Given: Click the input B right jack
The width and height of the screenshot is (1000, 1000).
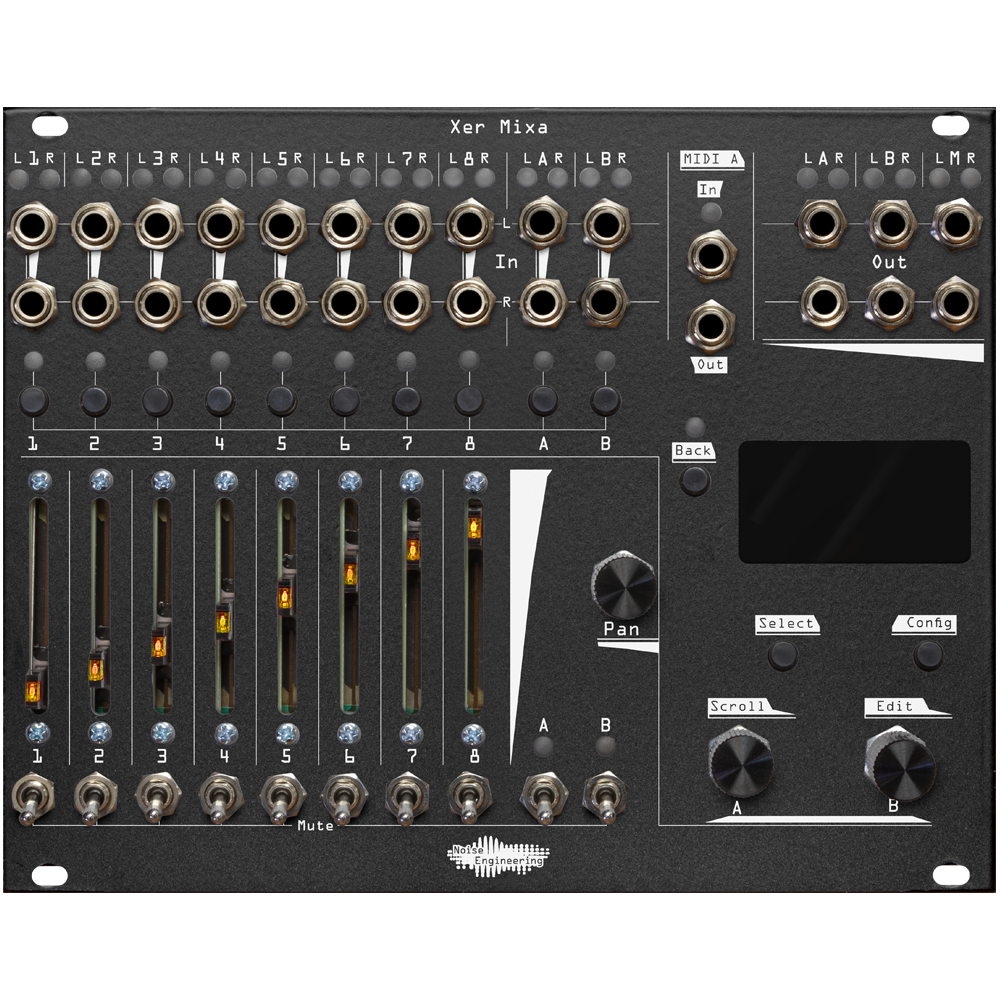Looking at the screenshot, I should click(x=605, y=302).
